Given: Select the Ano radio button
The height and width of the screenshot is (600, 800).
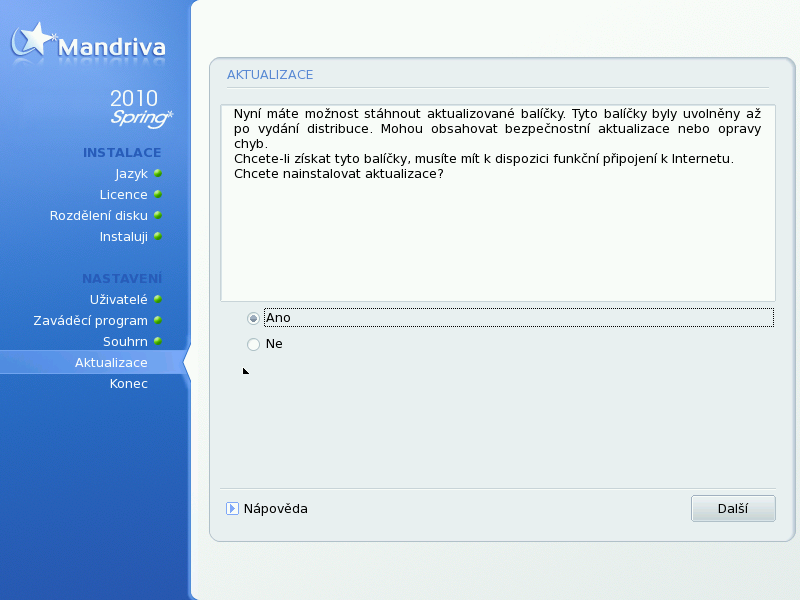Looking at the screenshot, I should [253, 318].
